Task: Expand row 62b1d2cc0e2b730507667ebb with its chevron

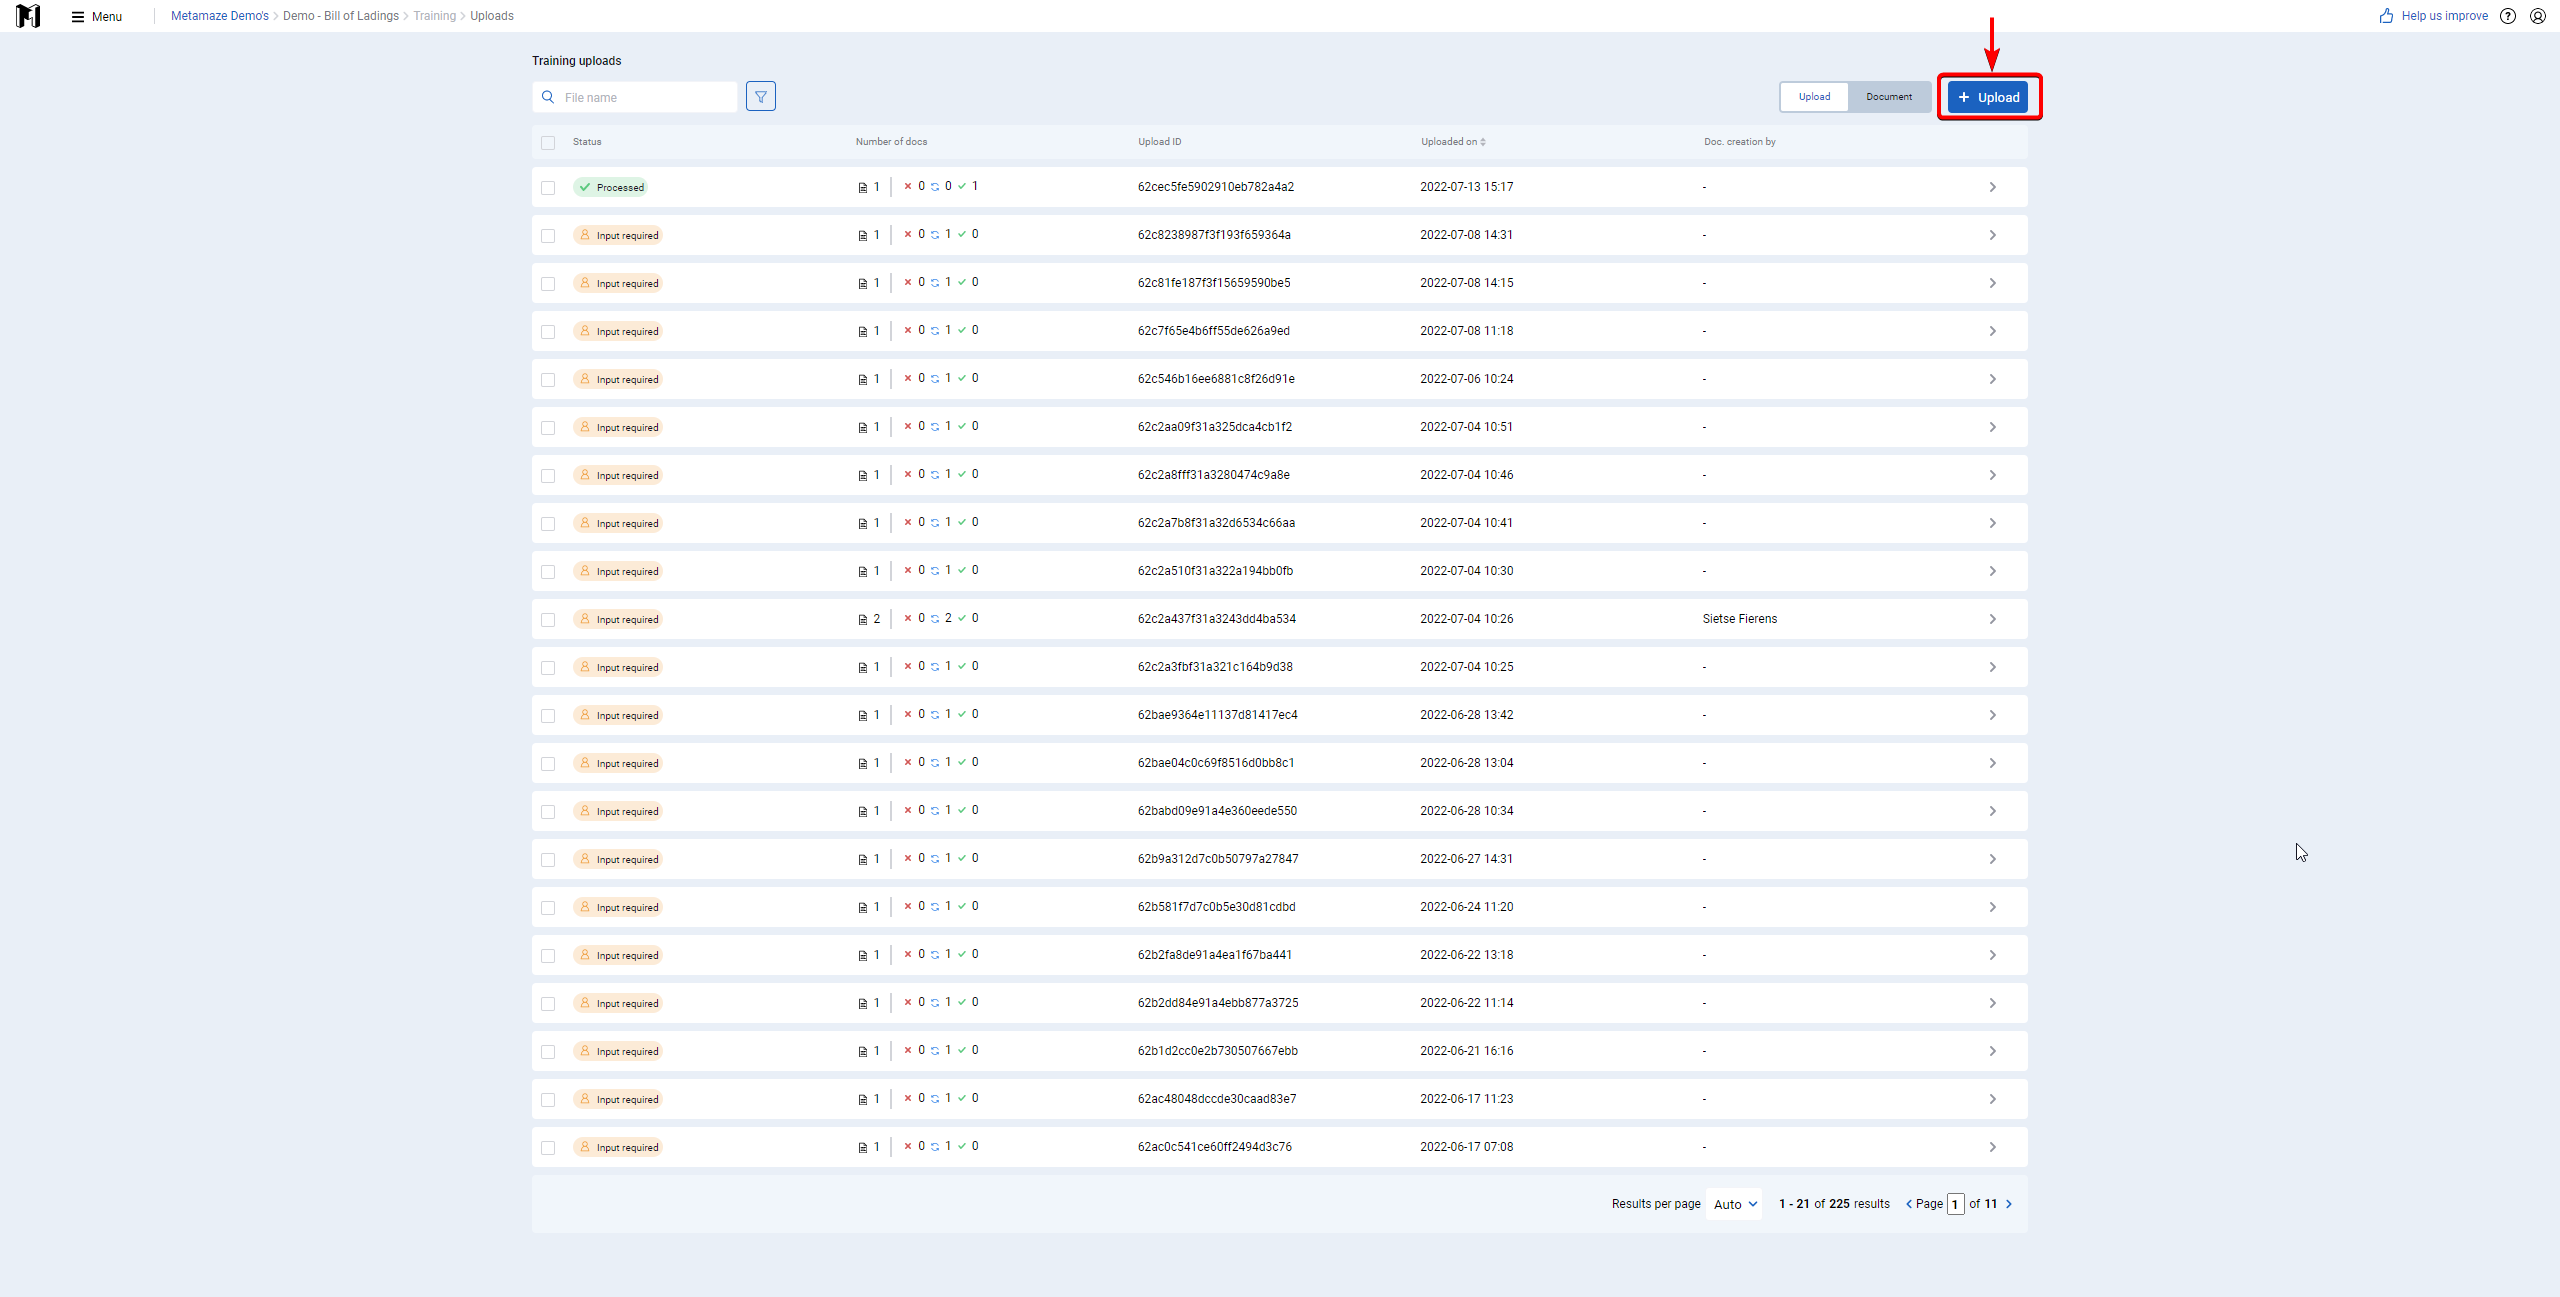Action: (1992, 1051)
